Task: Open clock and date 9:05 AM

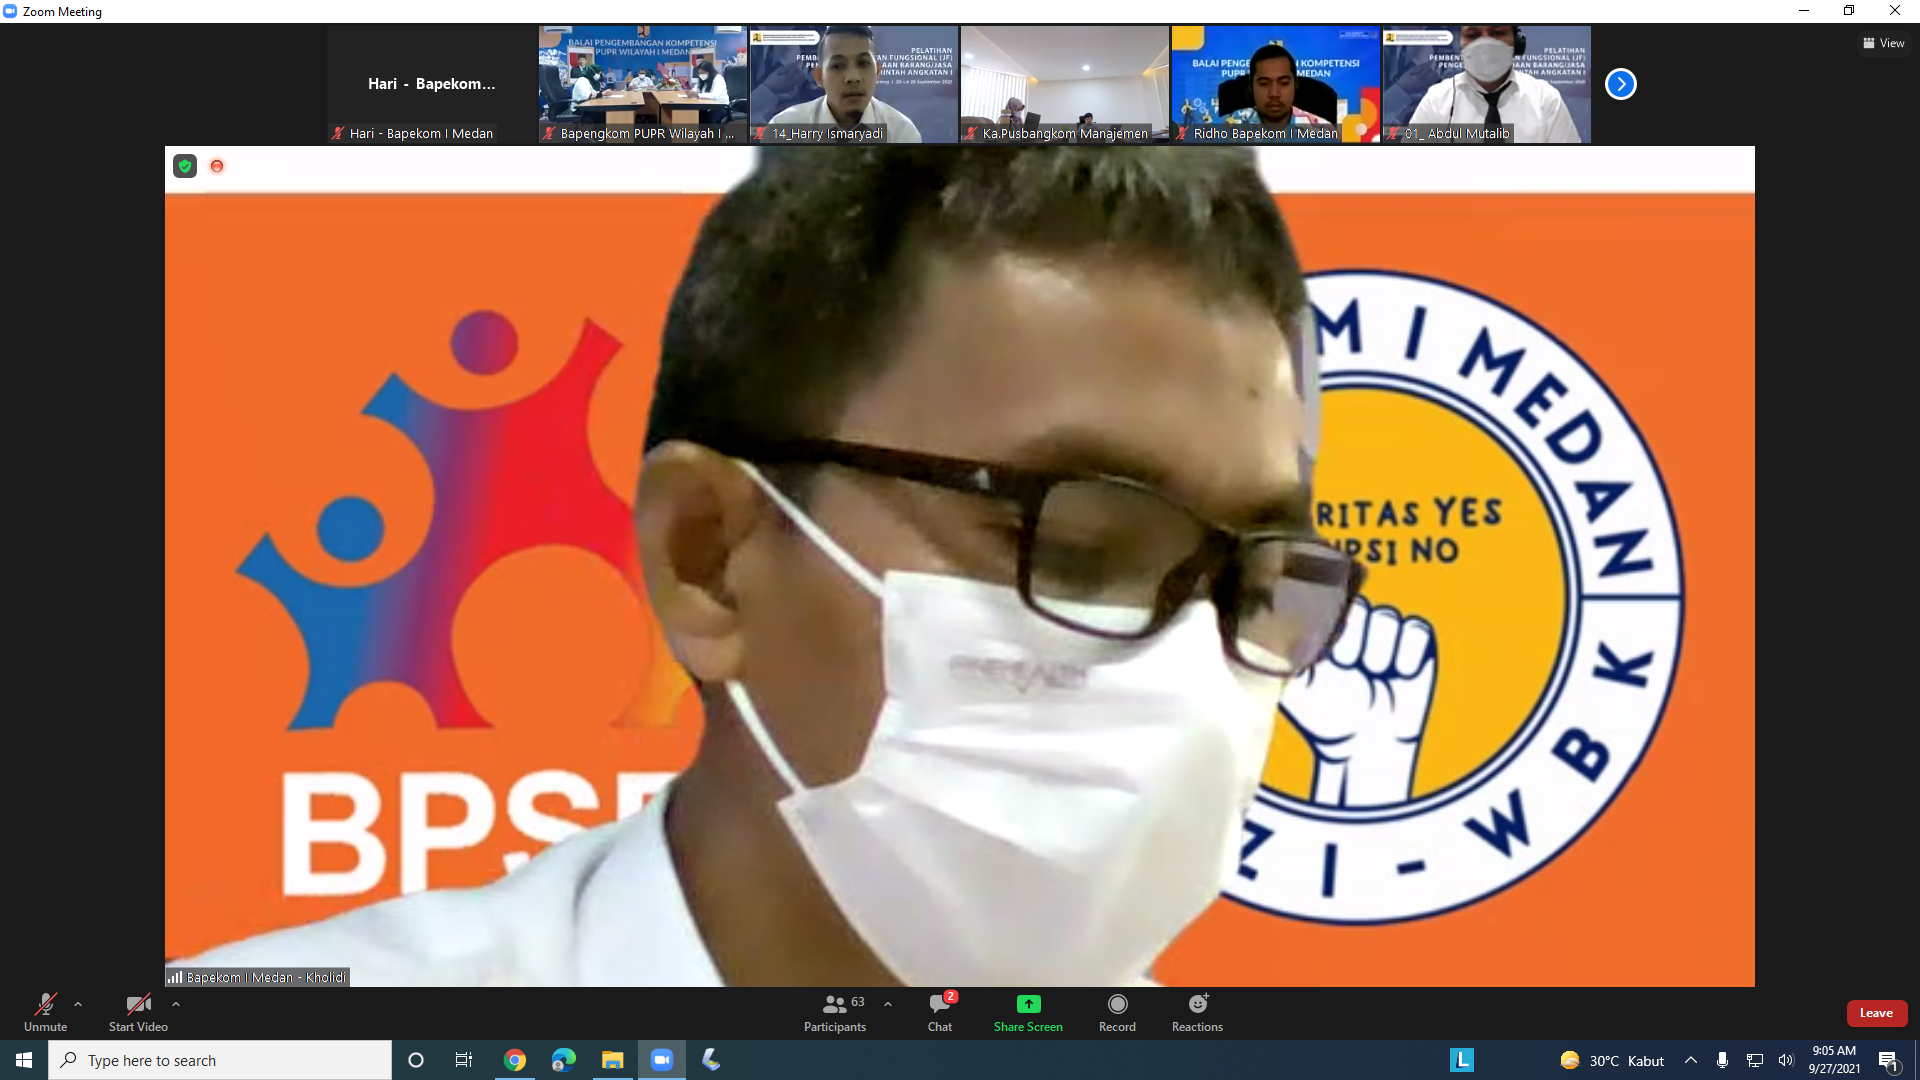Action: pos(1834,1060)
